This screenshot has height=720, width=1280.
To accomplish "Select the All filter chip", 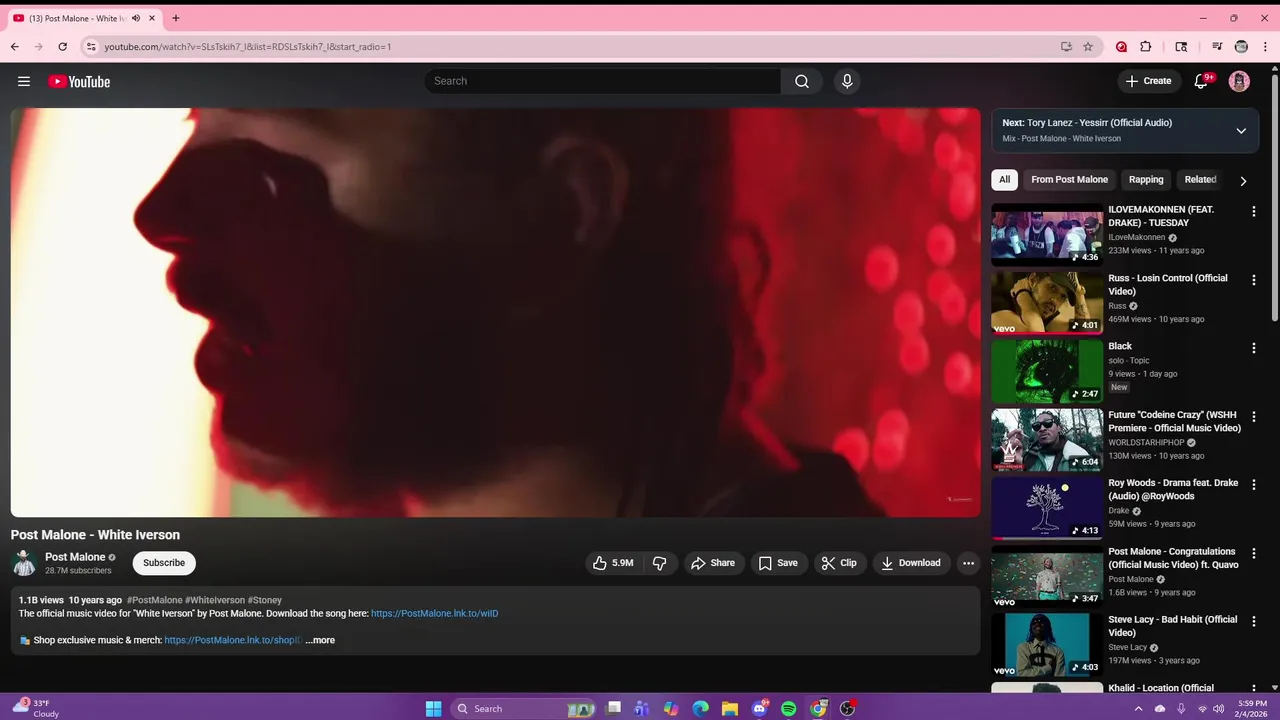I will pos(1004,179).
